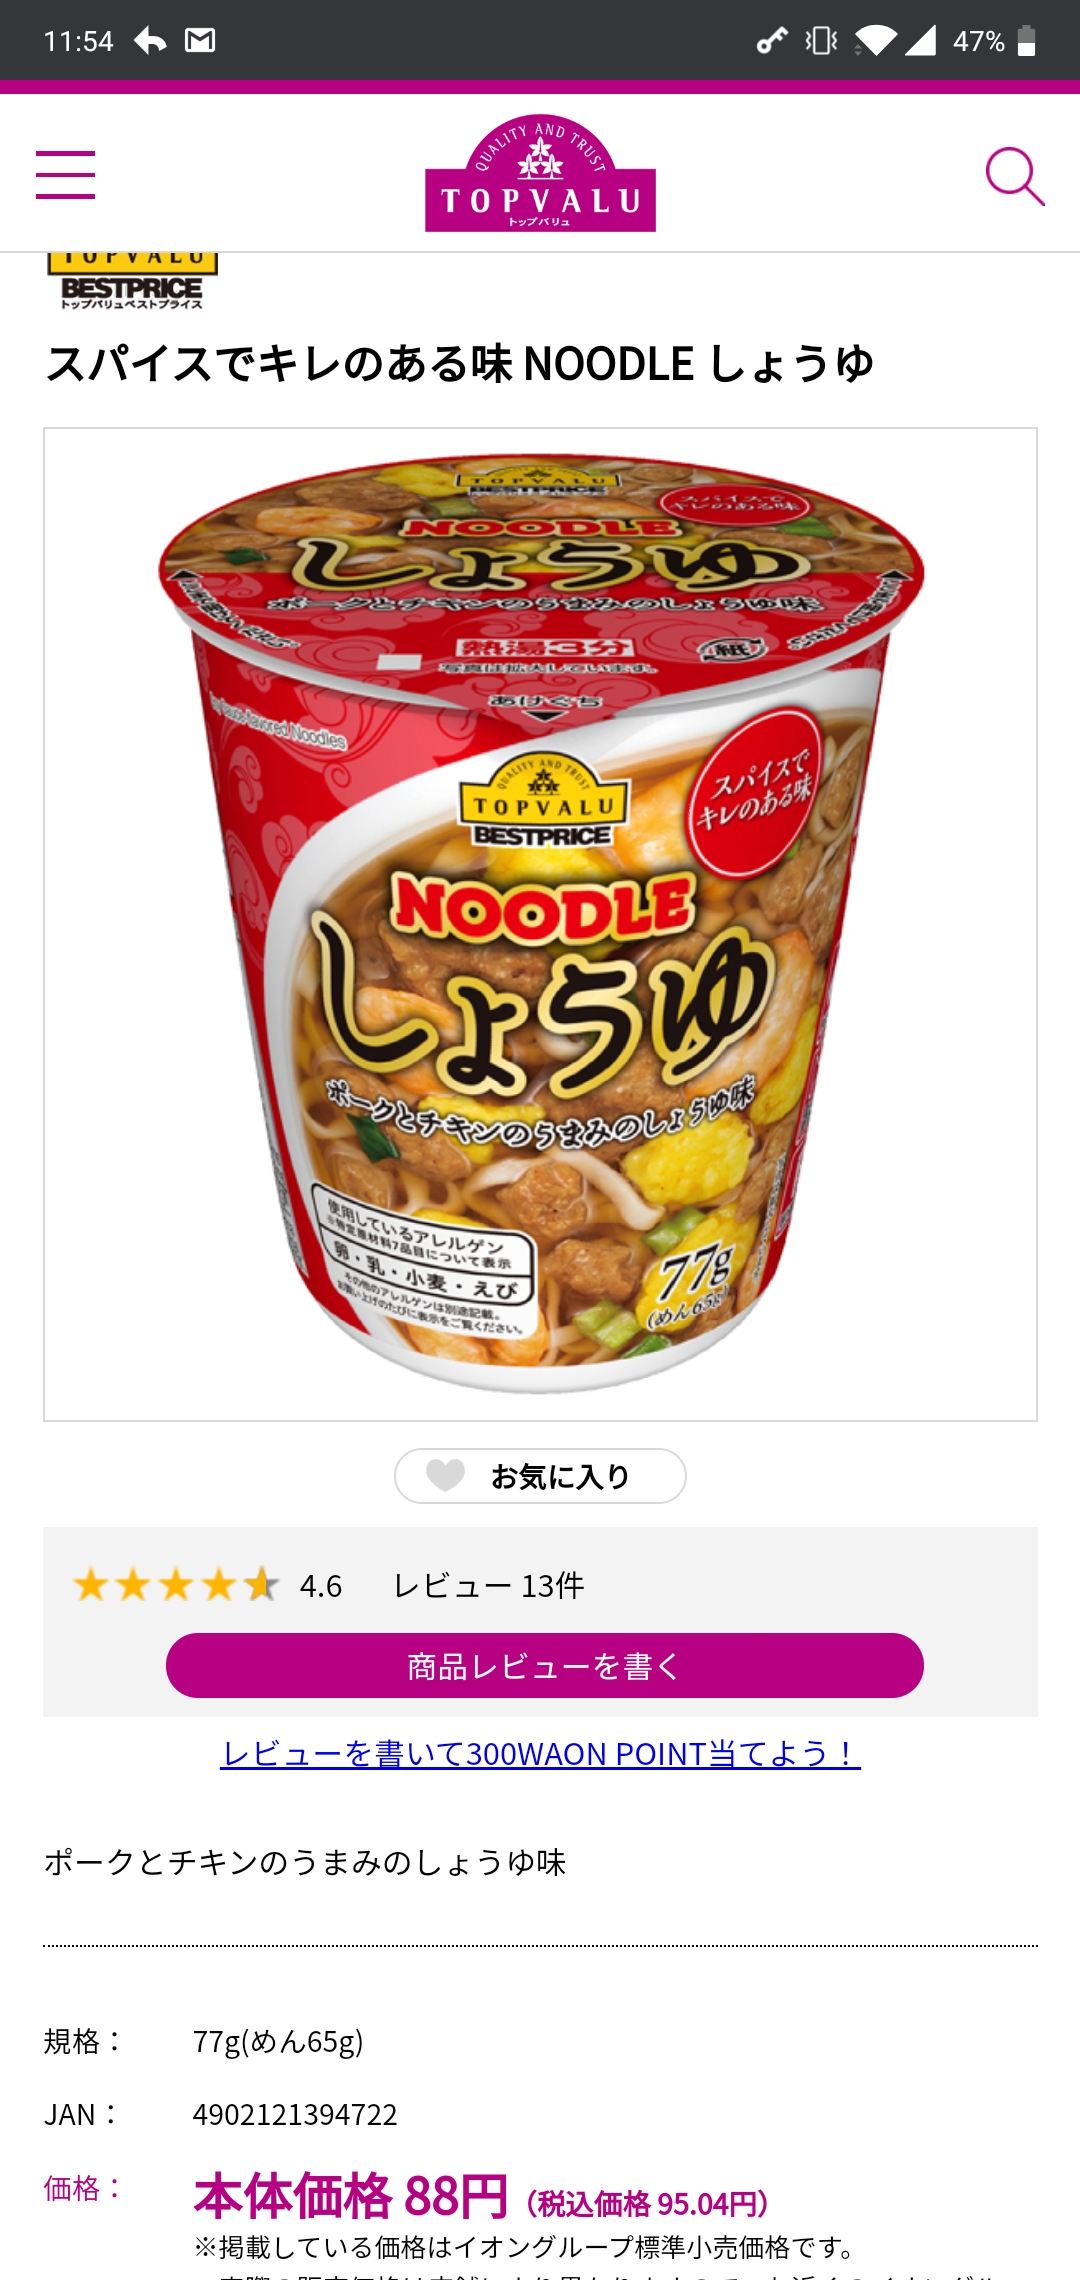Screen dimensions: 1080x2280
Task: Tap the battery indicator in status bar
Action: click(1026, 40)
